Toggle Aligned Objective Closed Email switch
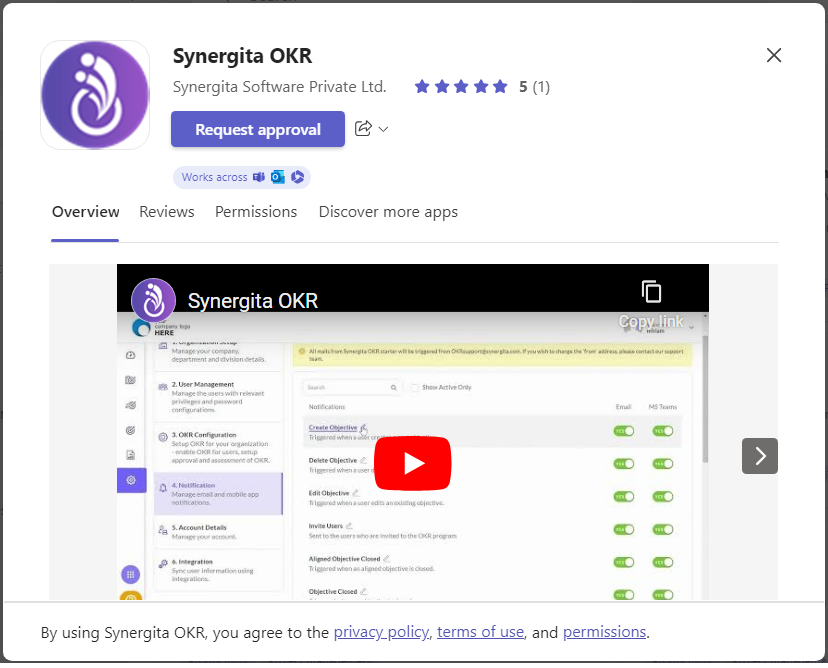Viewport: 828px width, 668px height. point(624,562)
